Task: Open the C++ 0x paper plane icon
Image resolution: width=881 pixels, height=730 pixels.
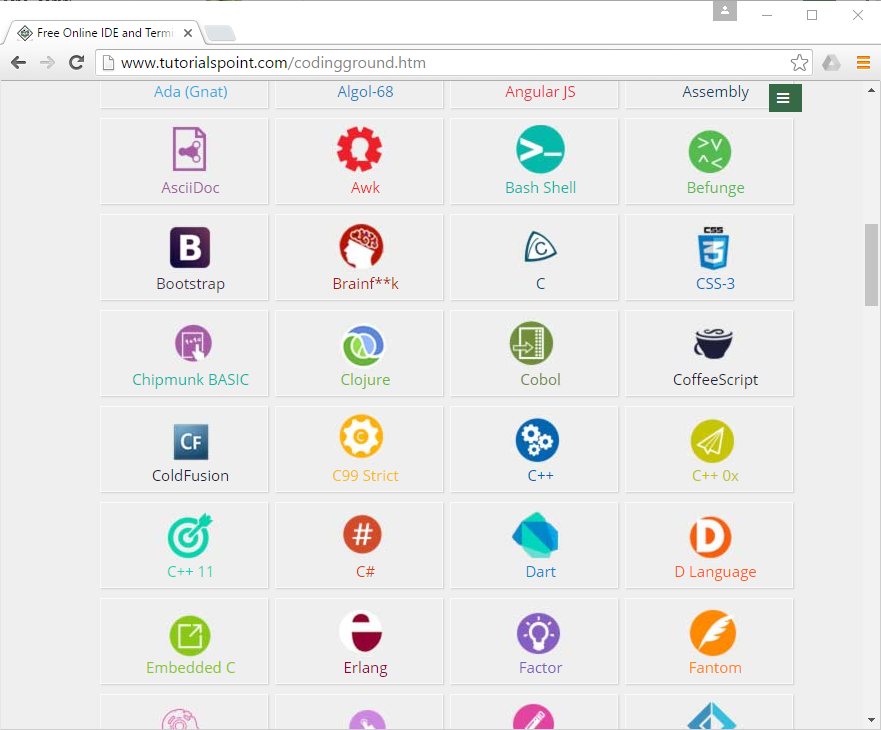Action: tap(712, 441)
